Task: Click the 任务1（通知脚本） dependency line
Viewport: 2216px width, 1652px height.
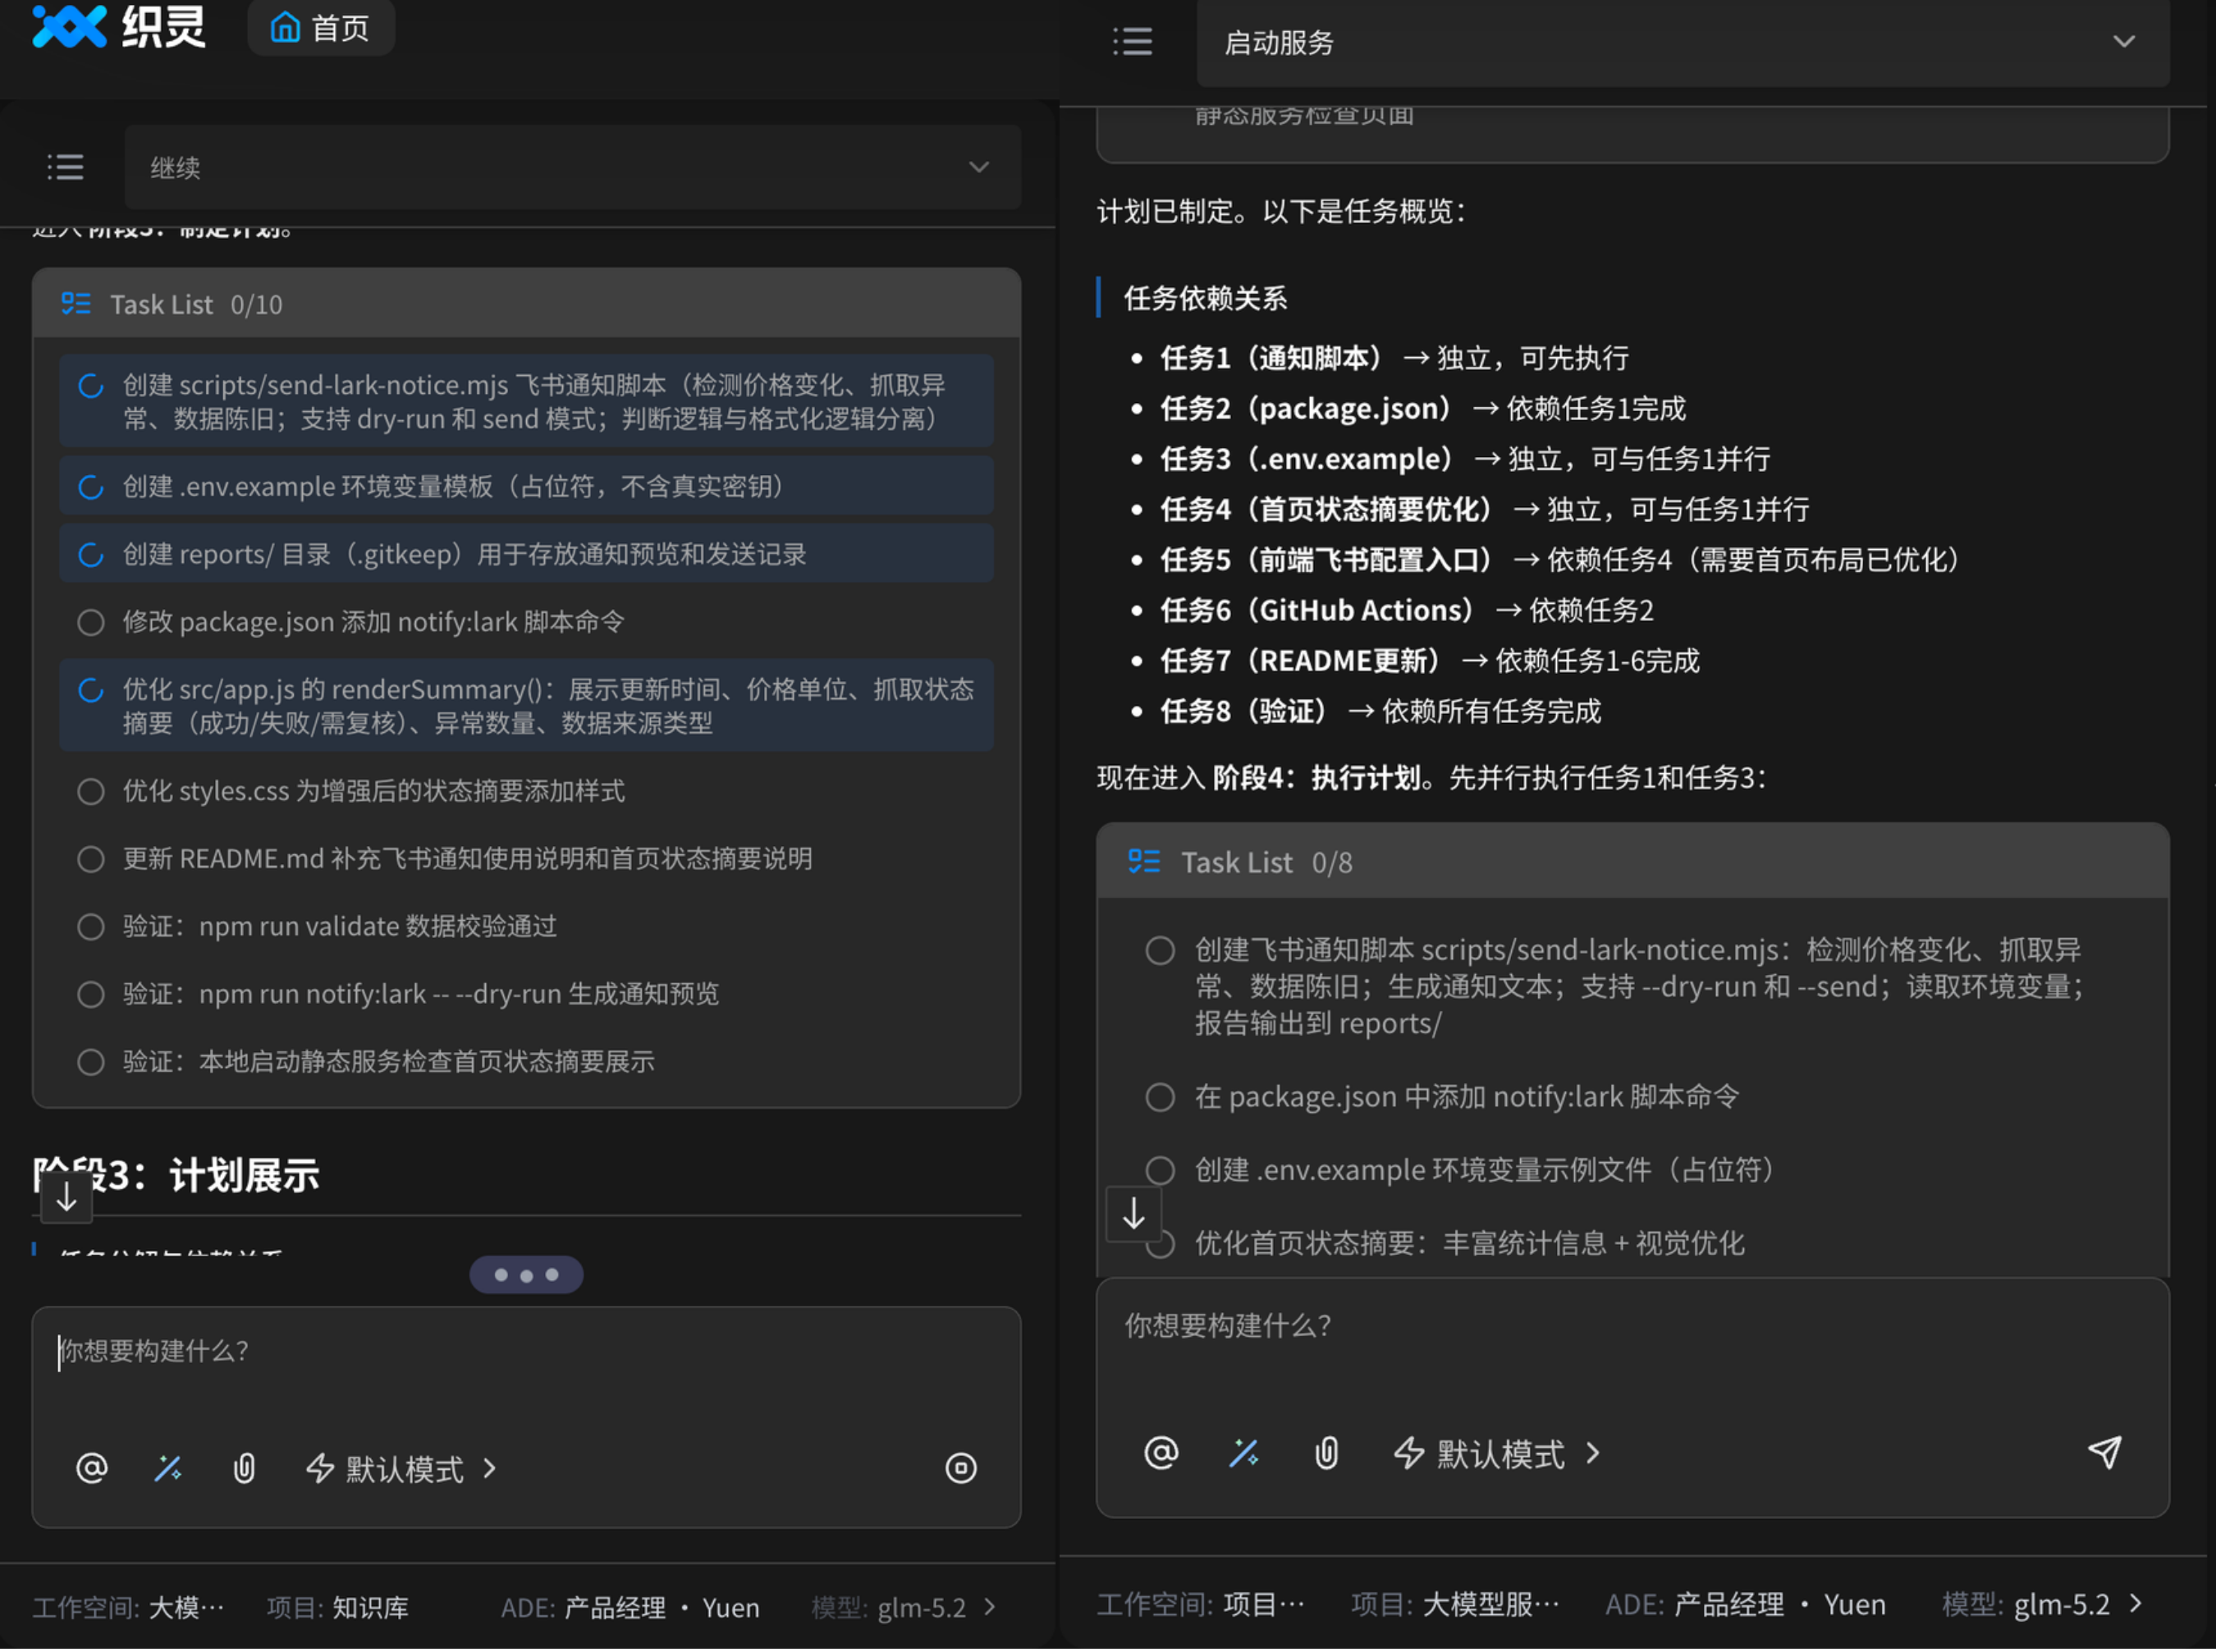Action: [x=1395, y=358]
